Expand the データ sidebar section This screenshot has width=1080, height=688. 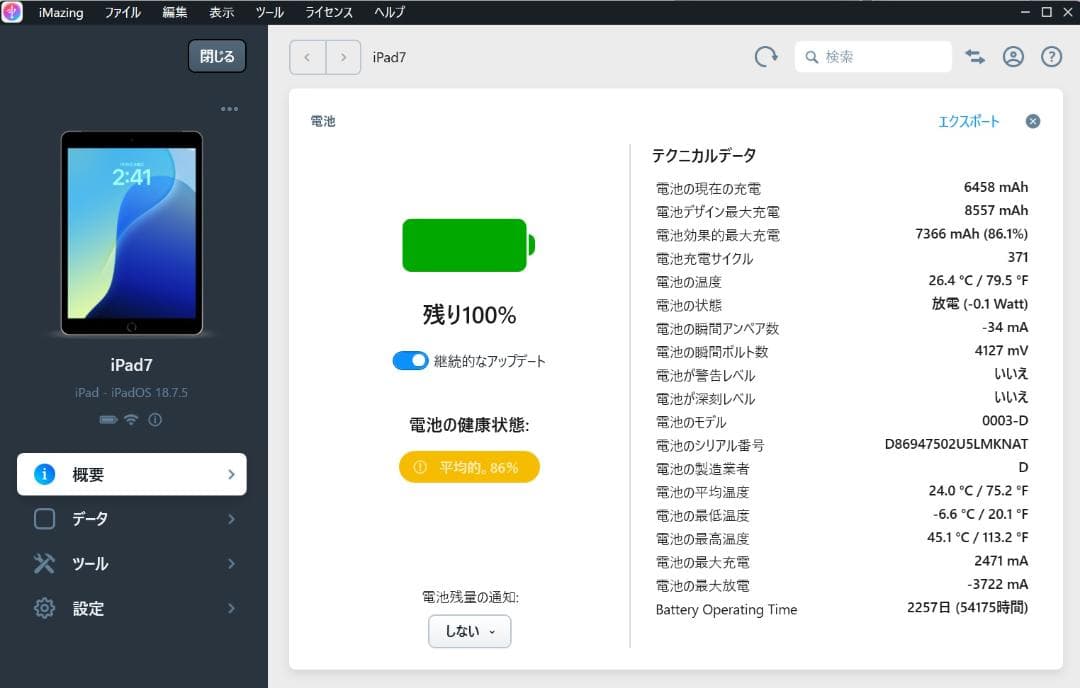point(131,518)
